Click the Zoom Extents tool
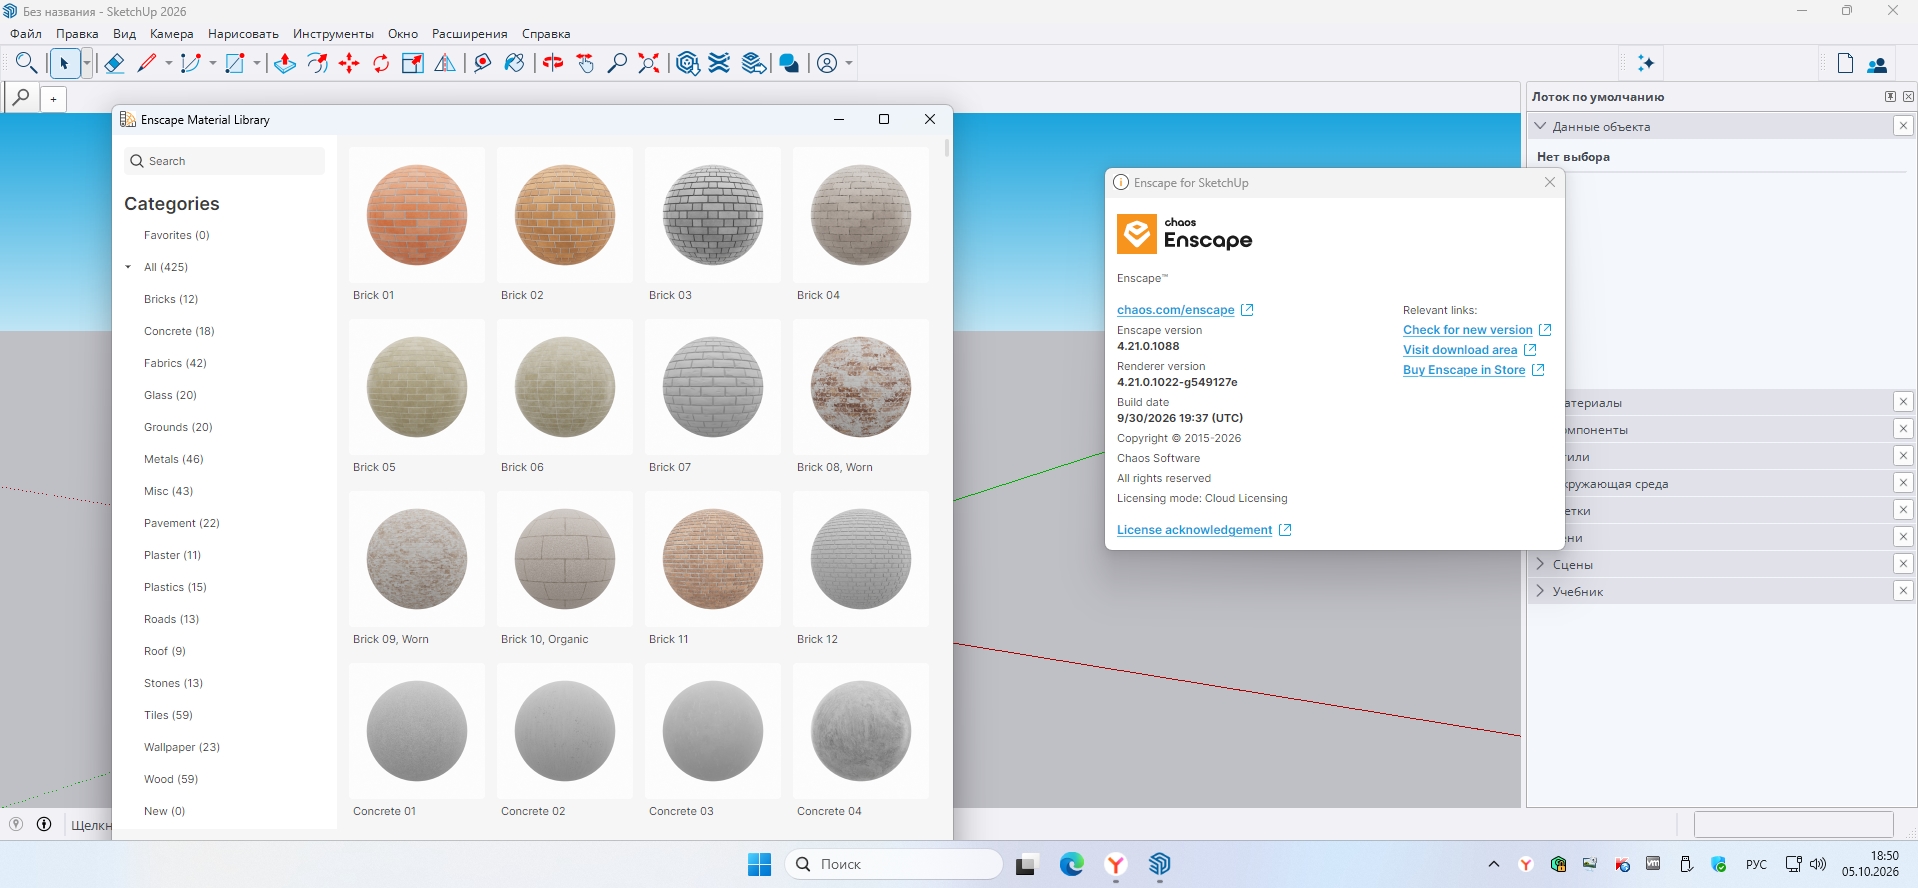 649,63
